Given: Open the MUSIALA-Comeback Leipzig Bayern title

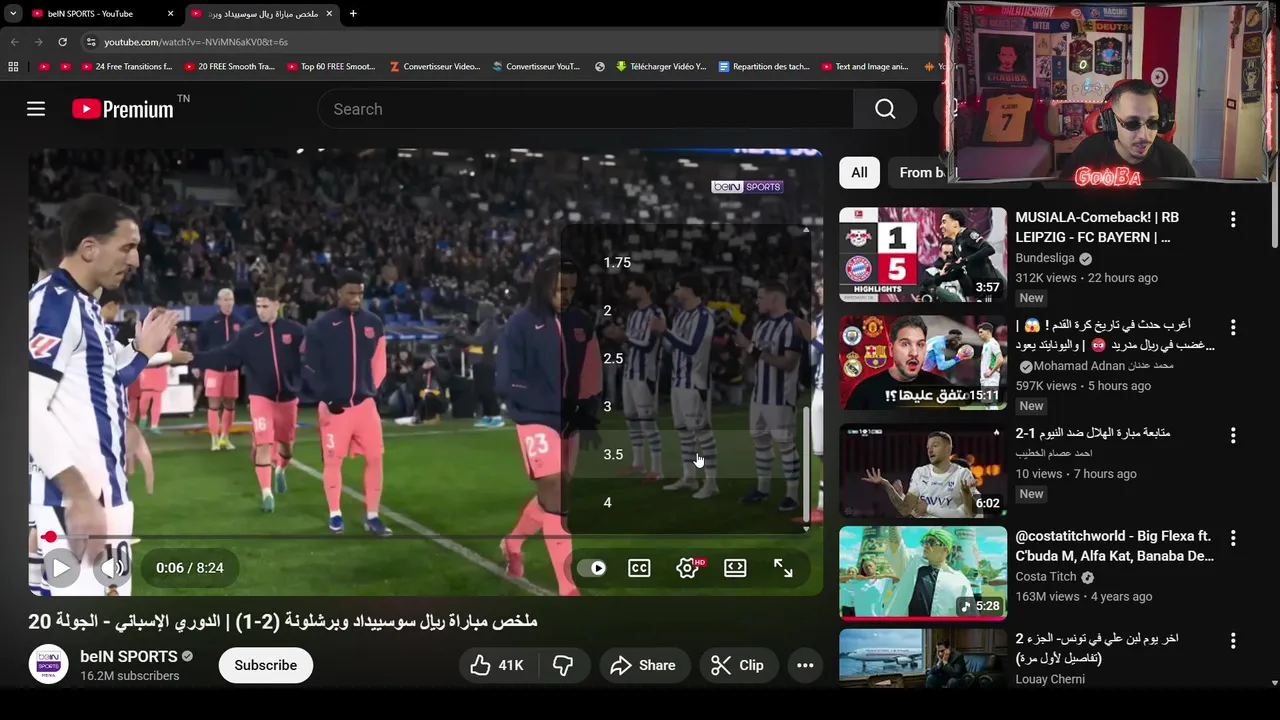Looking at the screenshot, I should [1097, 227].
